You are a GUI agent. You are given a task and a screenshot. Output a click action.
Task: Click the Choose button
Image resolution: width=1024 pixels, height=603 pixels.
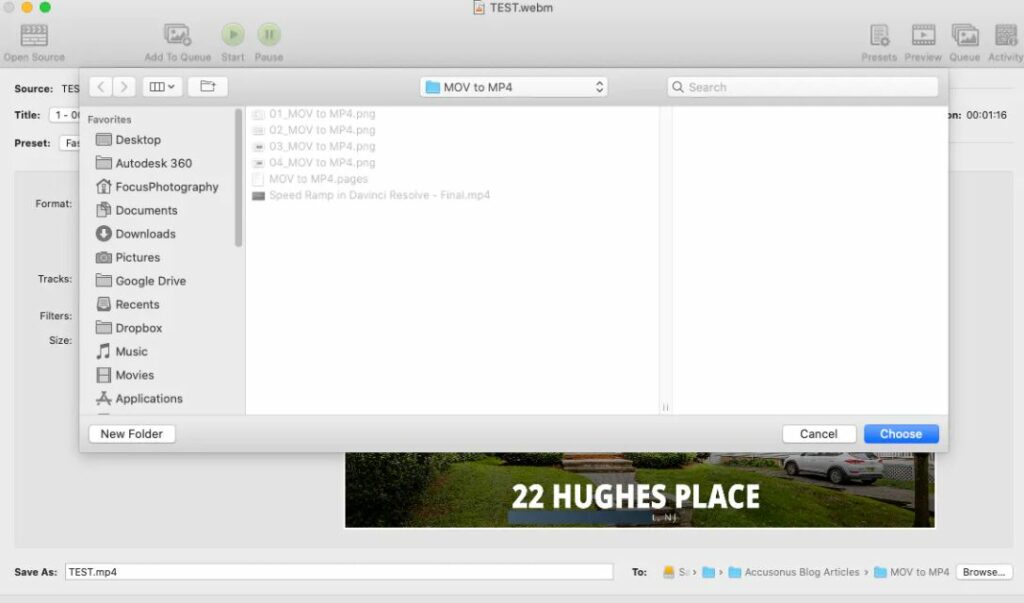(901, 434)
